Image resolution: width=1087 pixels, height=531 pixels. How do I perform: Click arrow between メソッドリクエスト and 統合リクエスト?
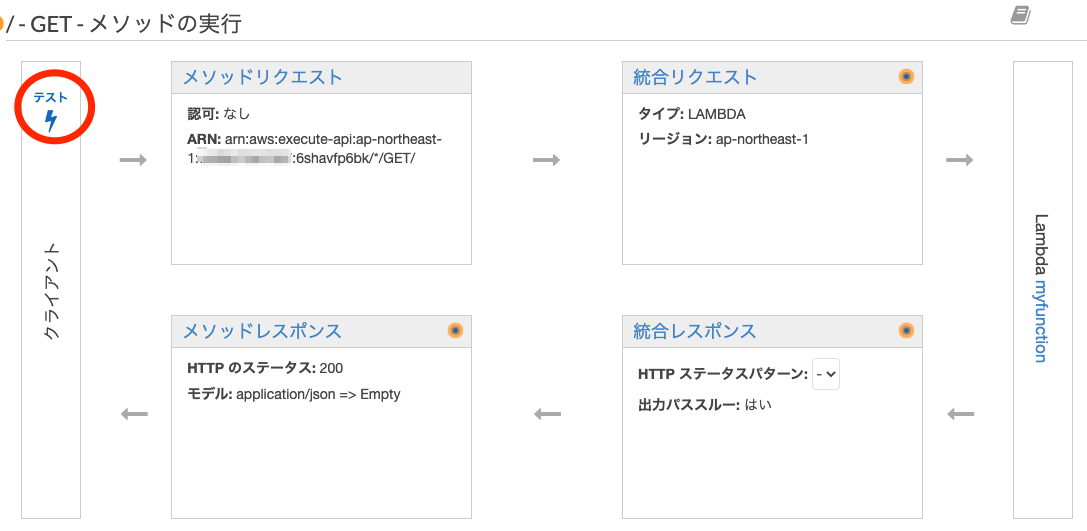tap(546, 160)
